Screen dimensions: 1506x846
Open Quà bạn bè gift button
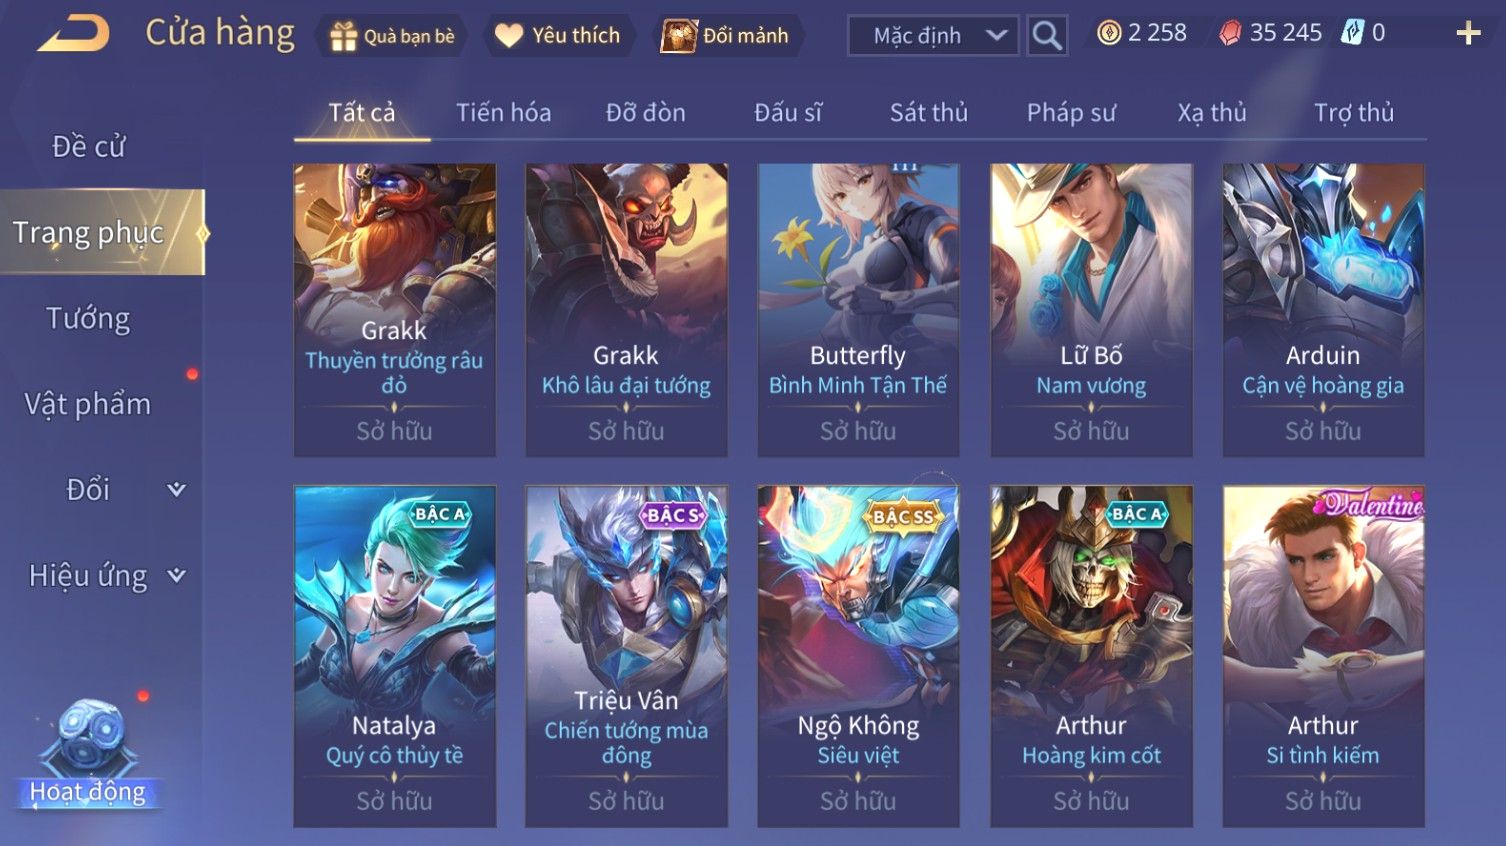click(393, 36)
